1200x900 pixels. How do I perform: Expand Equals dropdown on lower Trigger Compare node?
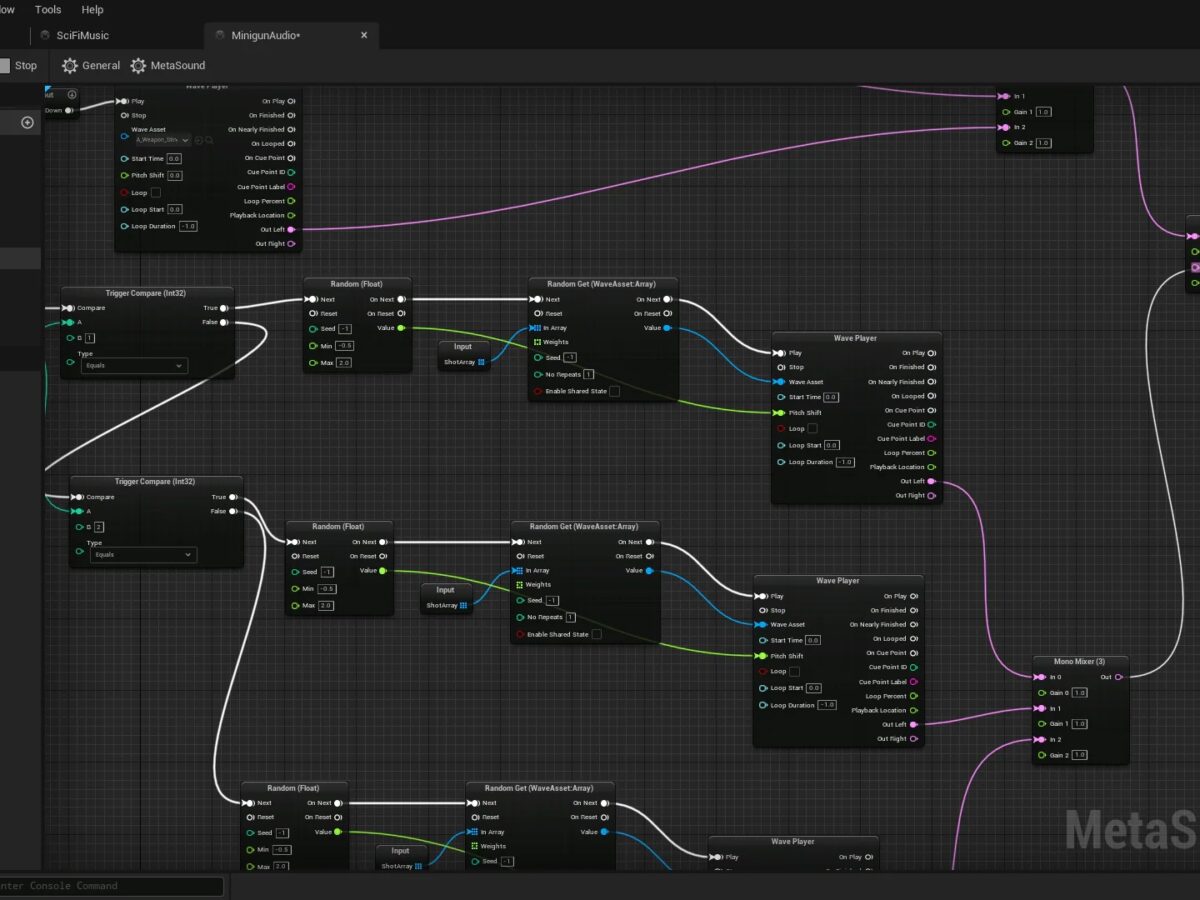pyautogui.click(x=144, y=555)
